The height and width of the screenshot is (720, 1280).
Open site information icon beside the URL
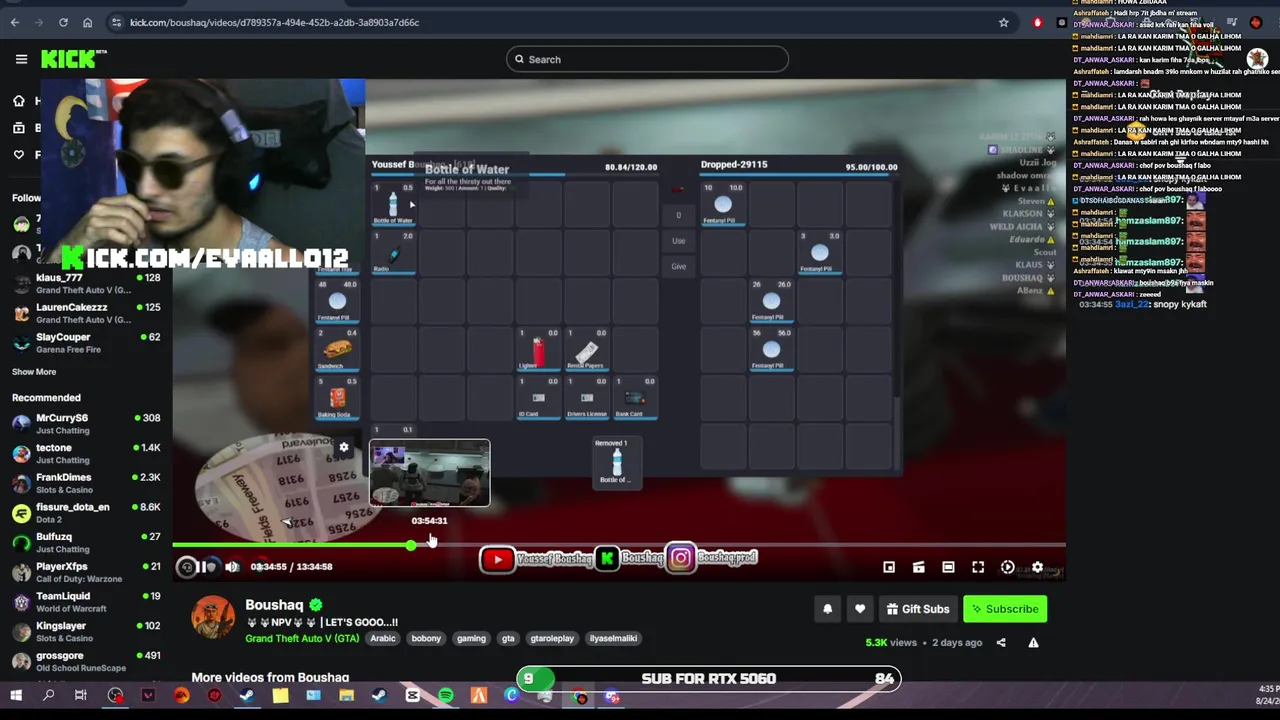(x=116, y=22)
